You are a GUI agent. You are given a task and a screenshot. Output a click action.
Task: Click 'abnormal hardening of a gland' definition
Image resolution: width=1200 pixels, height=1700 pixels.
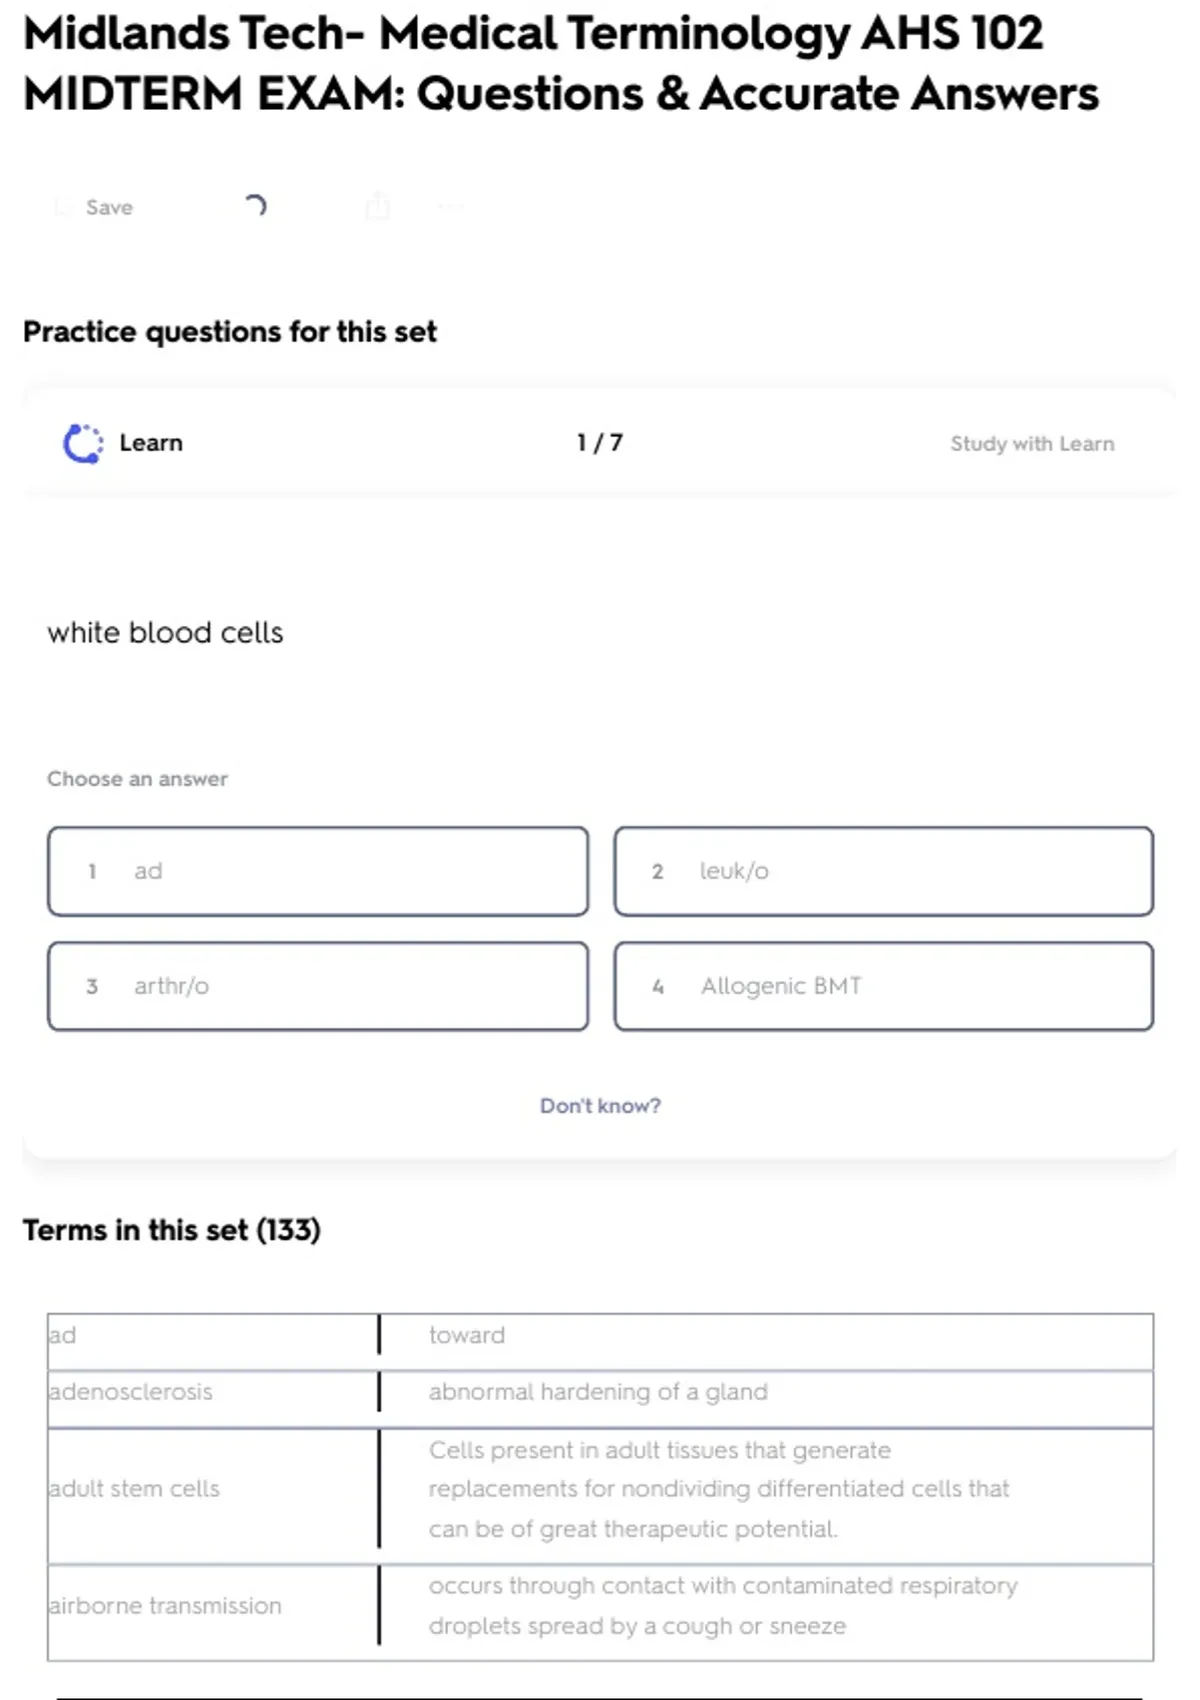coord(598,1391)
